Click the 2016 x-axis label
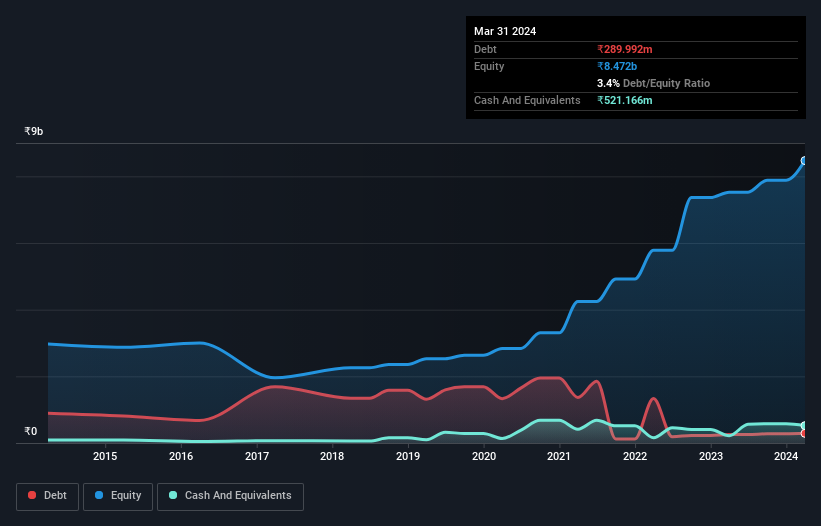The image size is (821, 526). (181, 456)
